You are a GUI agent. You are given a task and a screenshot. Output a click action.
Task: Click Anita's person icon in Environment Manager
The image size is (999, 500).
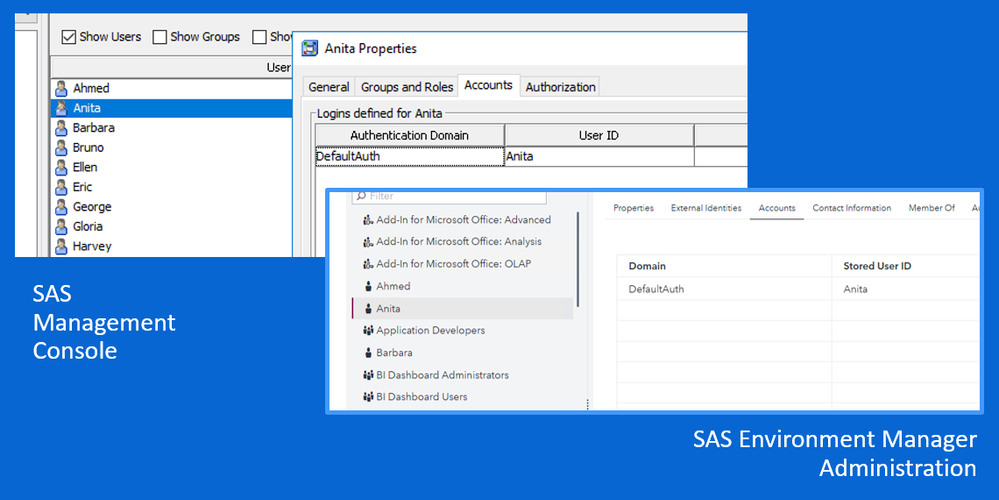point(368,309)
